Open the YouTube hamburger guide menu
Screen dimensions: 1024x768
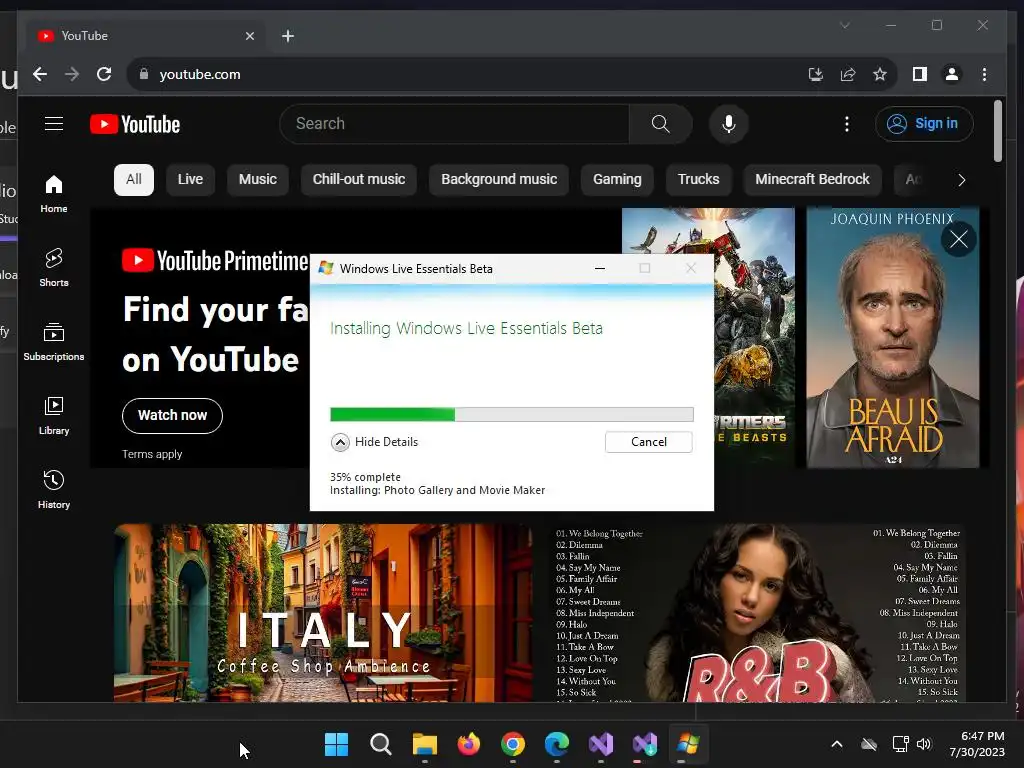coord(54,123)
